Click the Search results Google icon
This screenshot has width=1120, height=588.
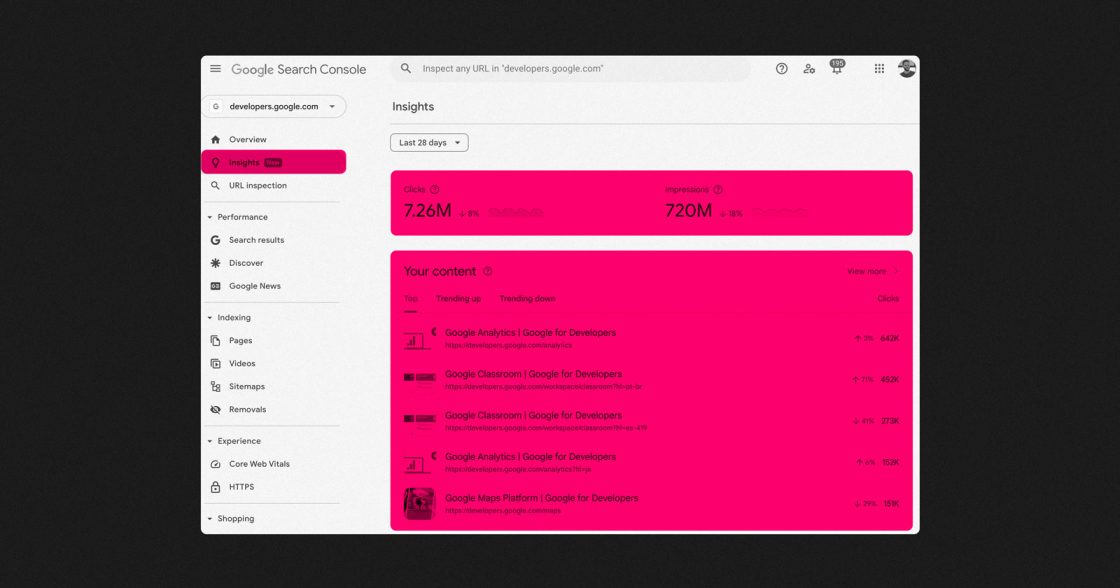coord(215,240)
